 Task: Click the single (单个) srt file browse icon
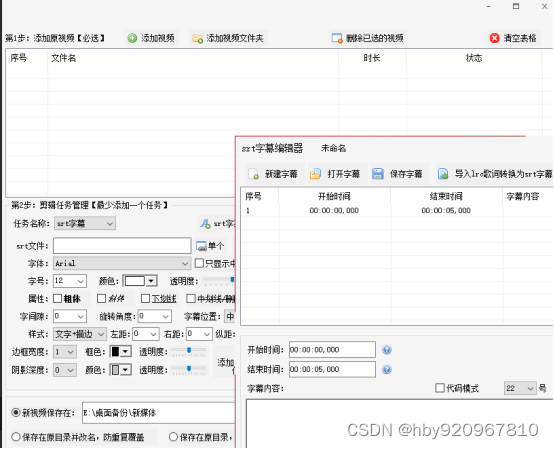click(201, 246)
